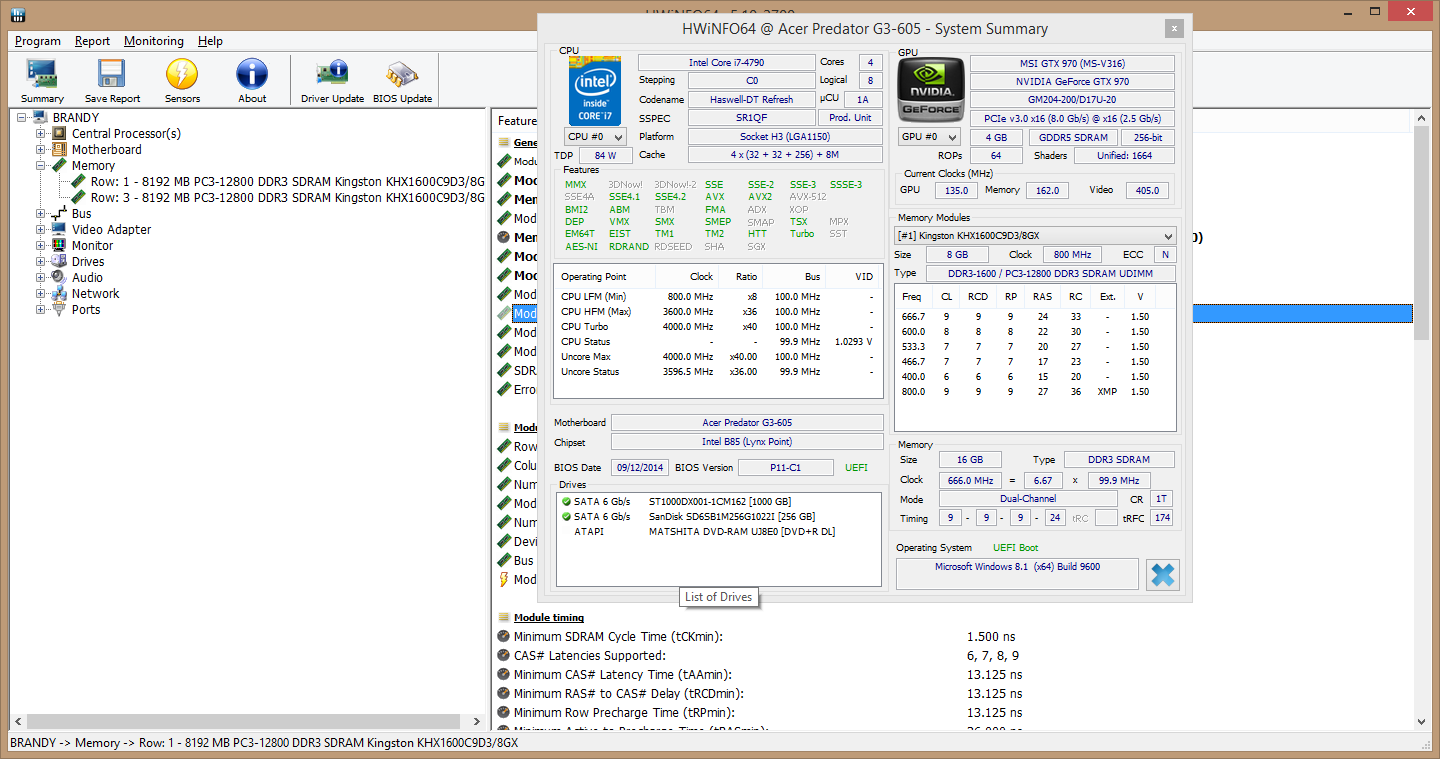The height and width of the screenshot is (759, 1440).
Task: Collapse the BRANDY root node
Action: point(22,118)
